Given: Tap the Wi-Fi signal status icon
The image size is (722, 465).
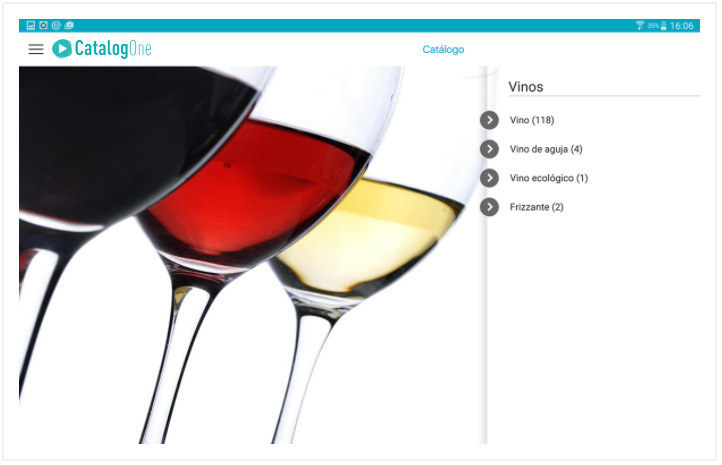Looking at the screenshot, I should pyautogui.click(x=640, y=25).
